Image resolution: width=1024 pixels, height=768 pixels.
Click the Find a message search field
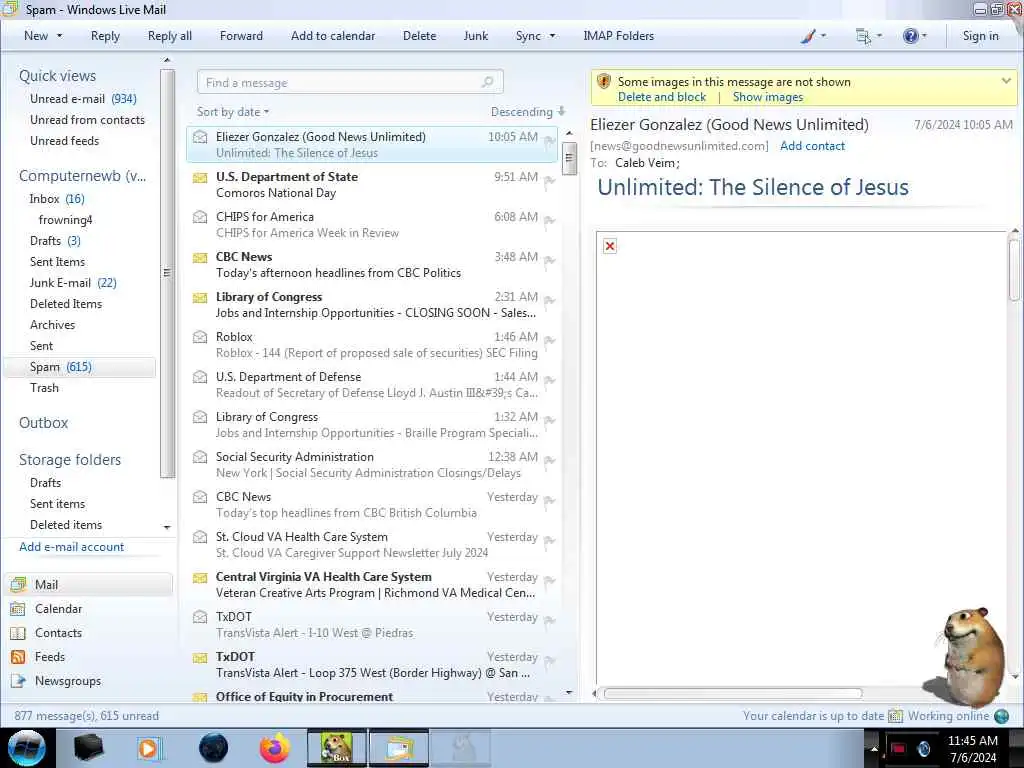350,82
